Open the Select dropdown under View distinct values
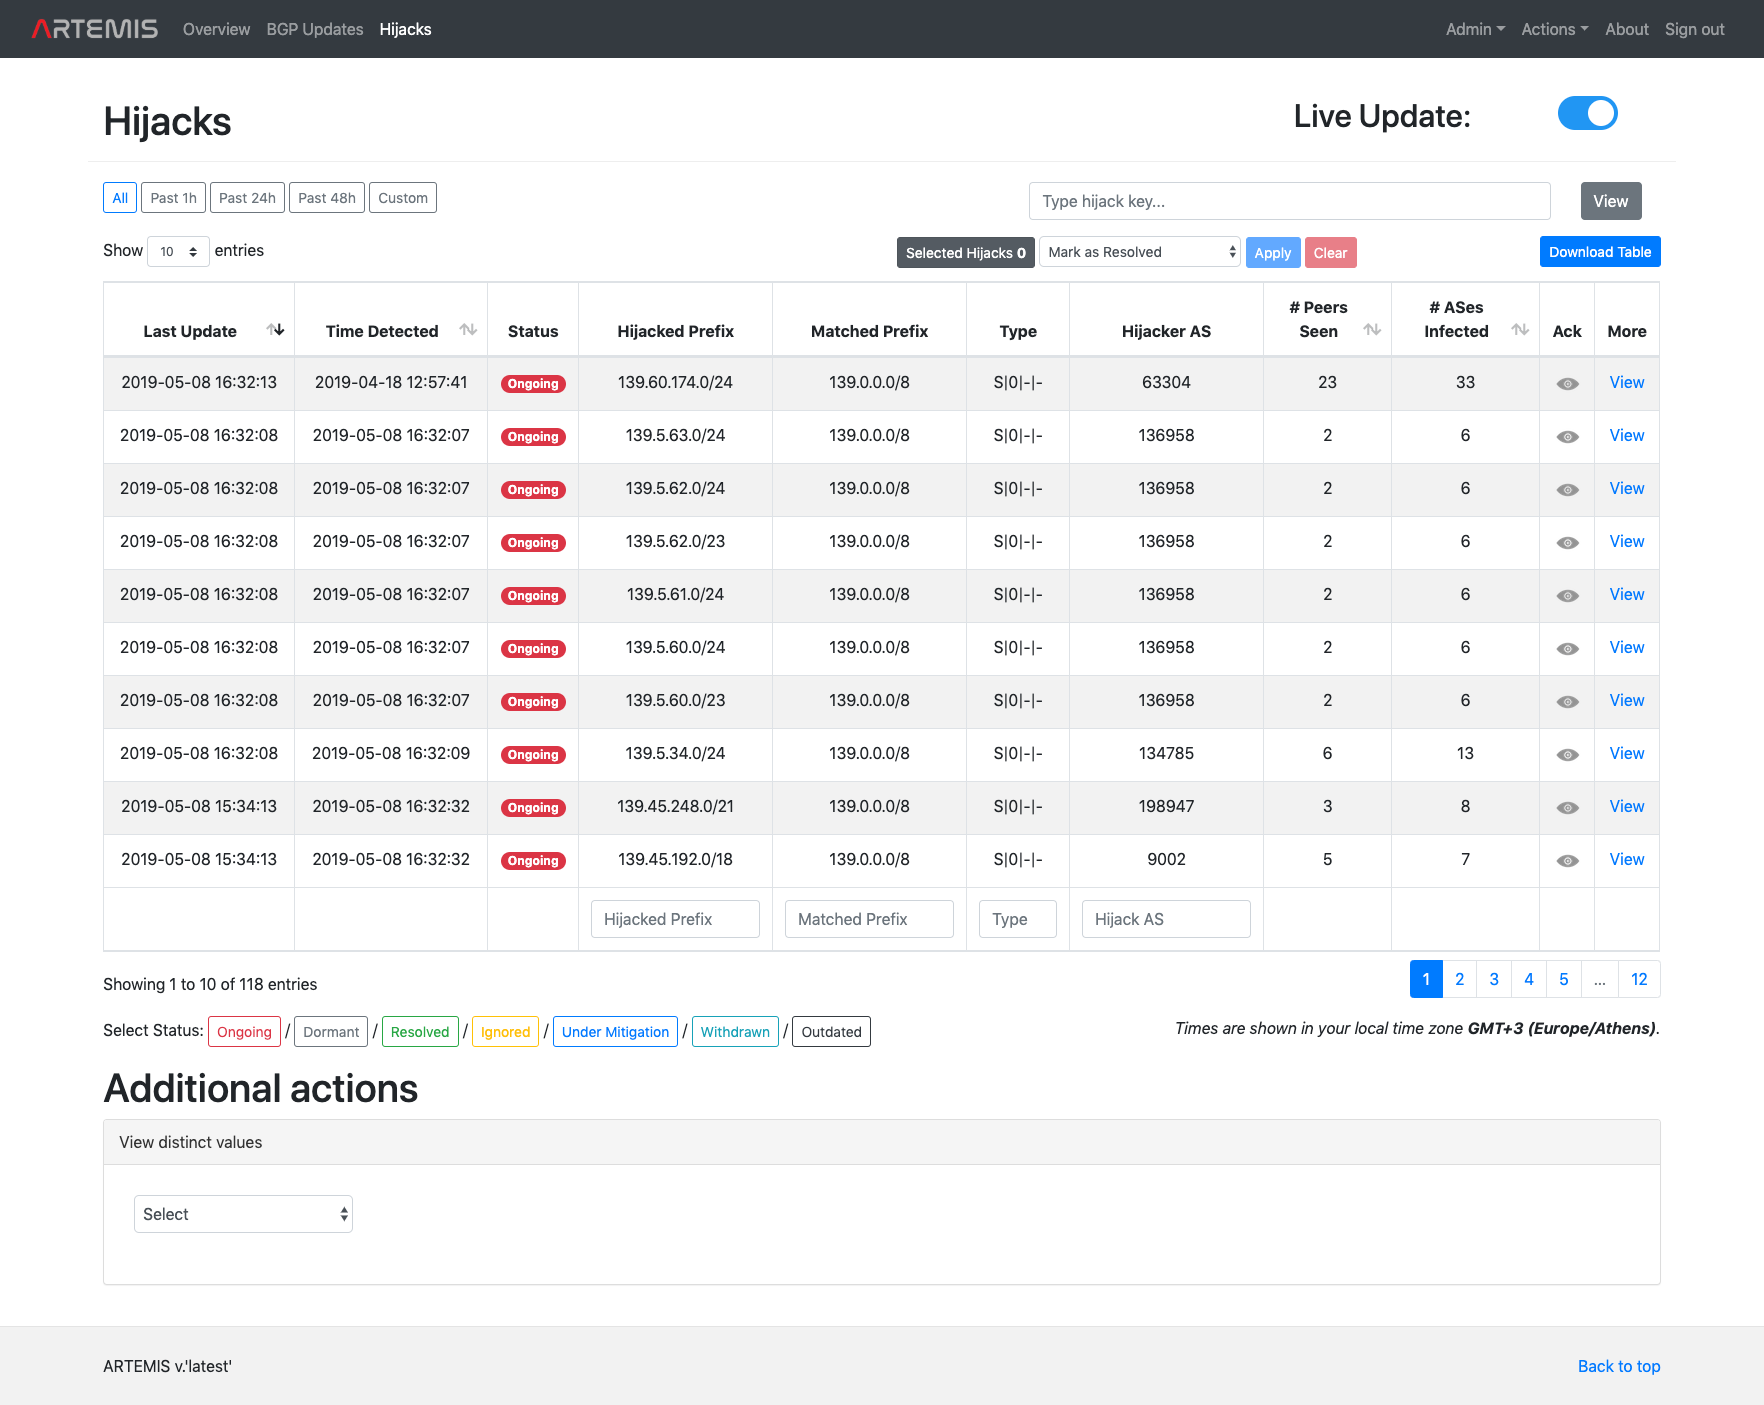 243,1213
